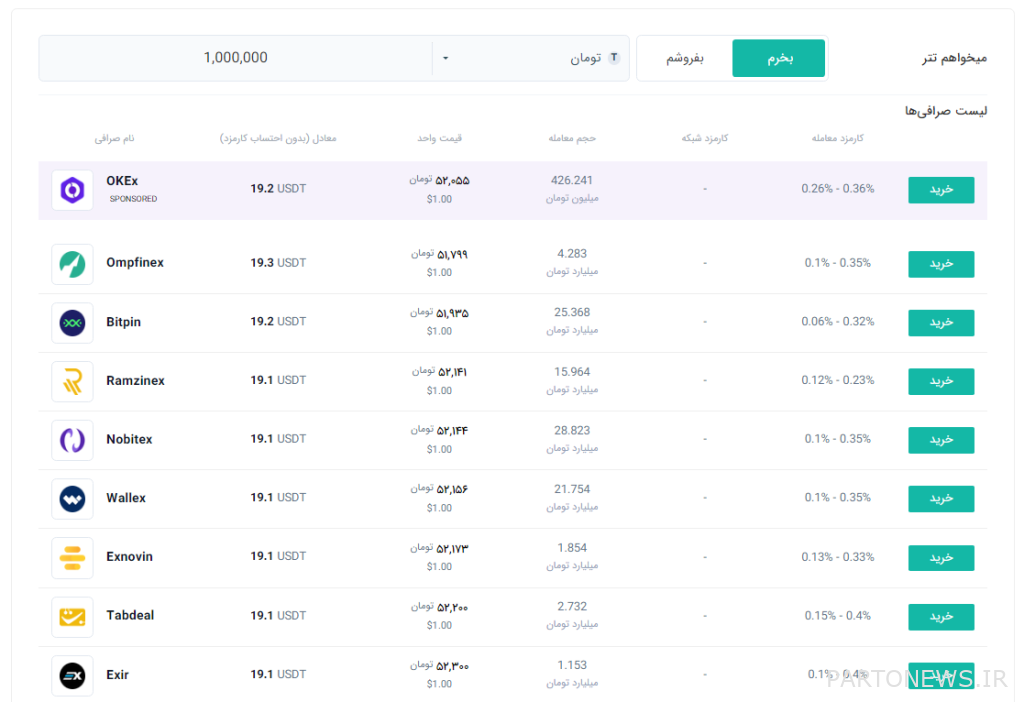Click the Ompfinex exchange logo

[x=72, y=264]
